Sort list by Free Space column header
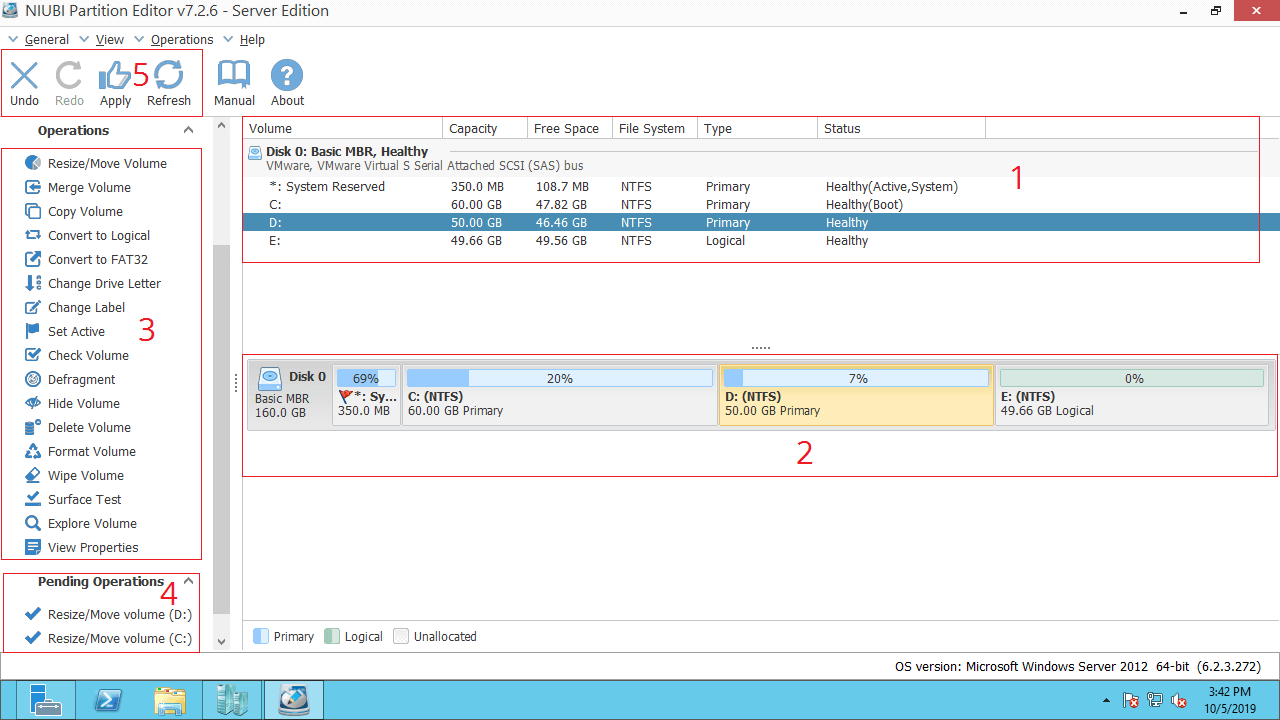The height and width of the screenshot is (720, 1280). pos(566,128)
